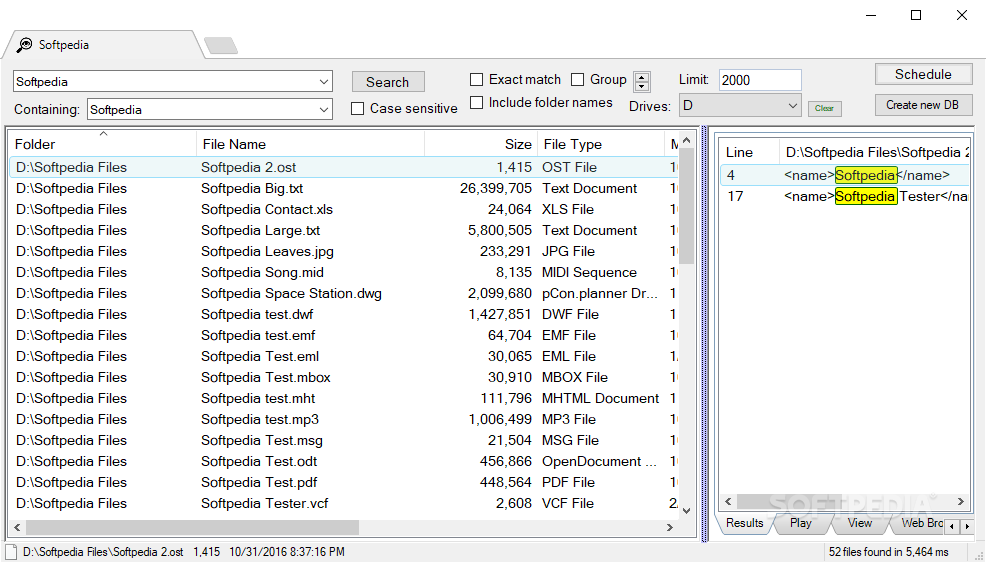Select the Softpedia Big.txt file

(252, 188)
